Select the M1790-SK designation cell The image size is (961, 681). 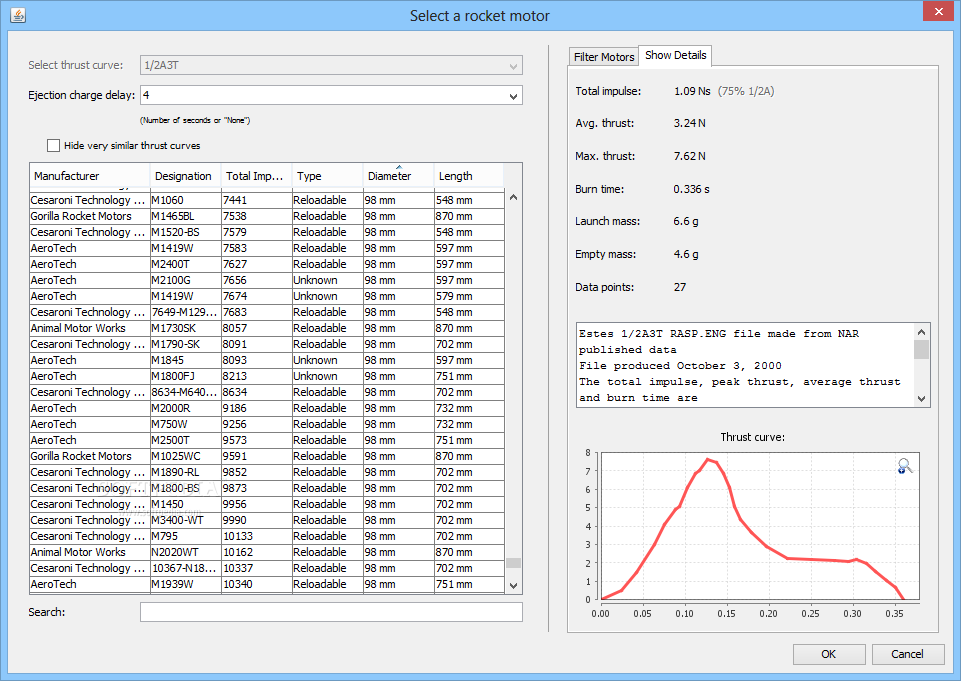click(186, 344)
